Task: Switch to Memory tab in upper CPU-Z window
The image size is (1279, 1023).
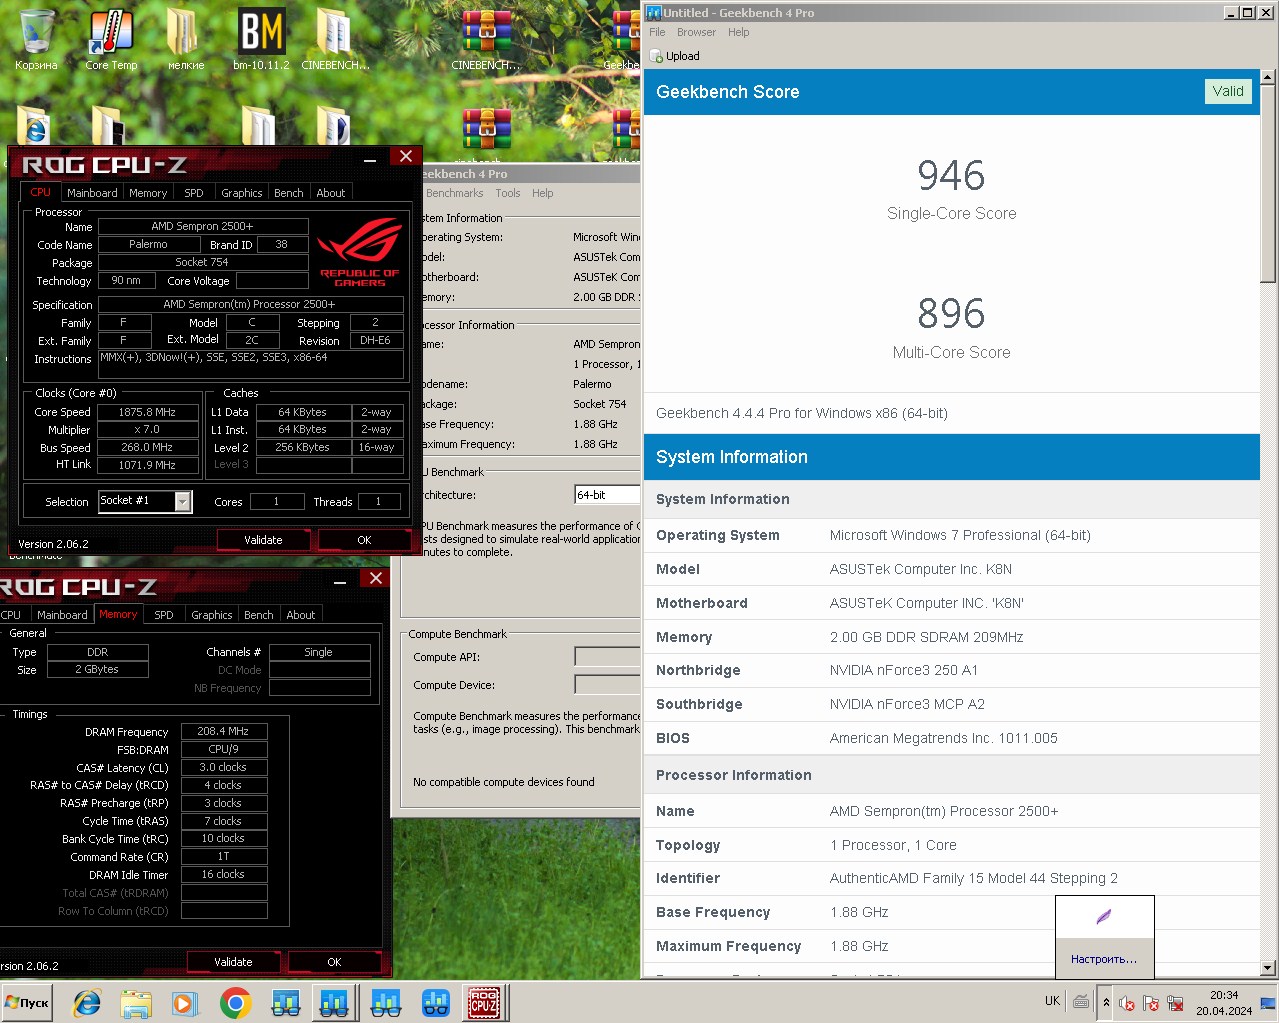Action: [148, 193]
